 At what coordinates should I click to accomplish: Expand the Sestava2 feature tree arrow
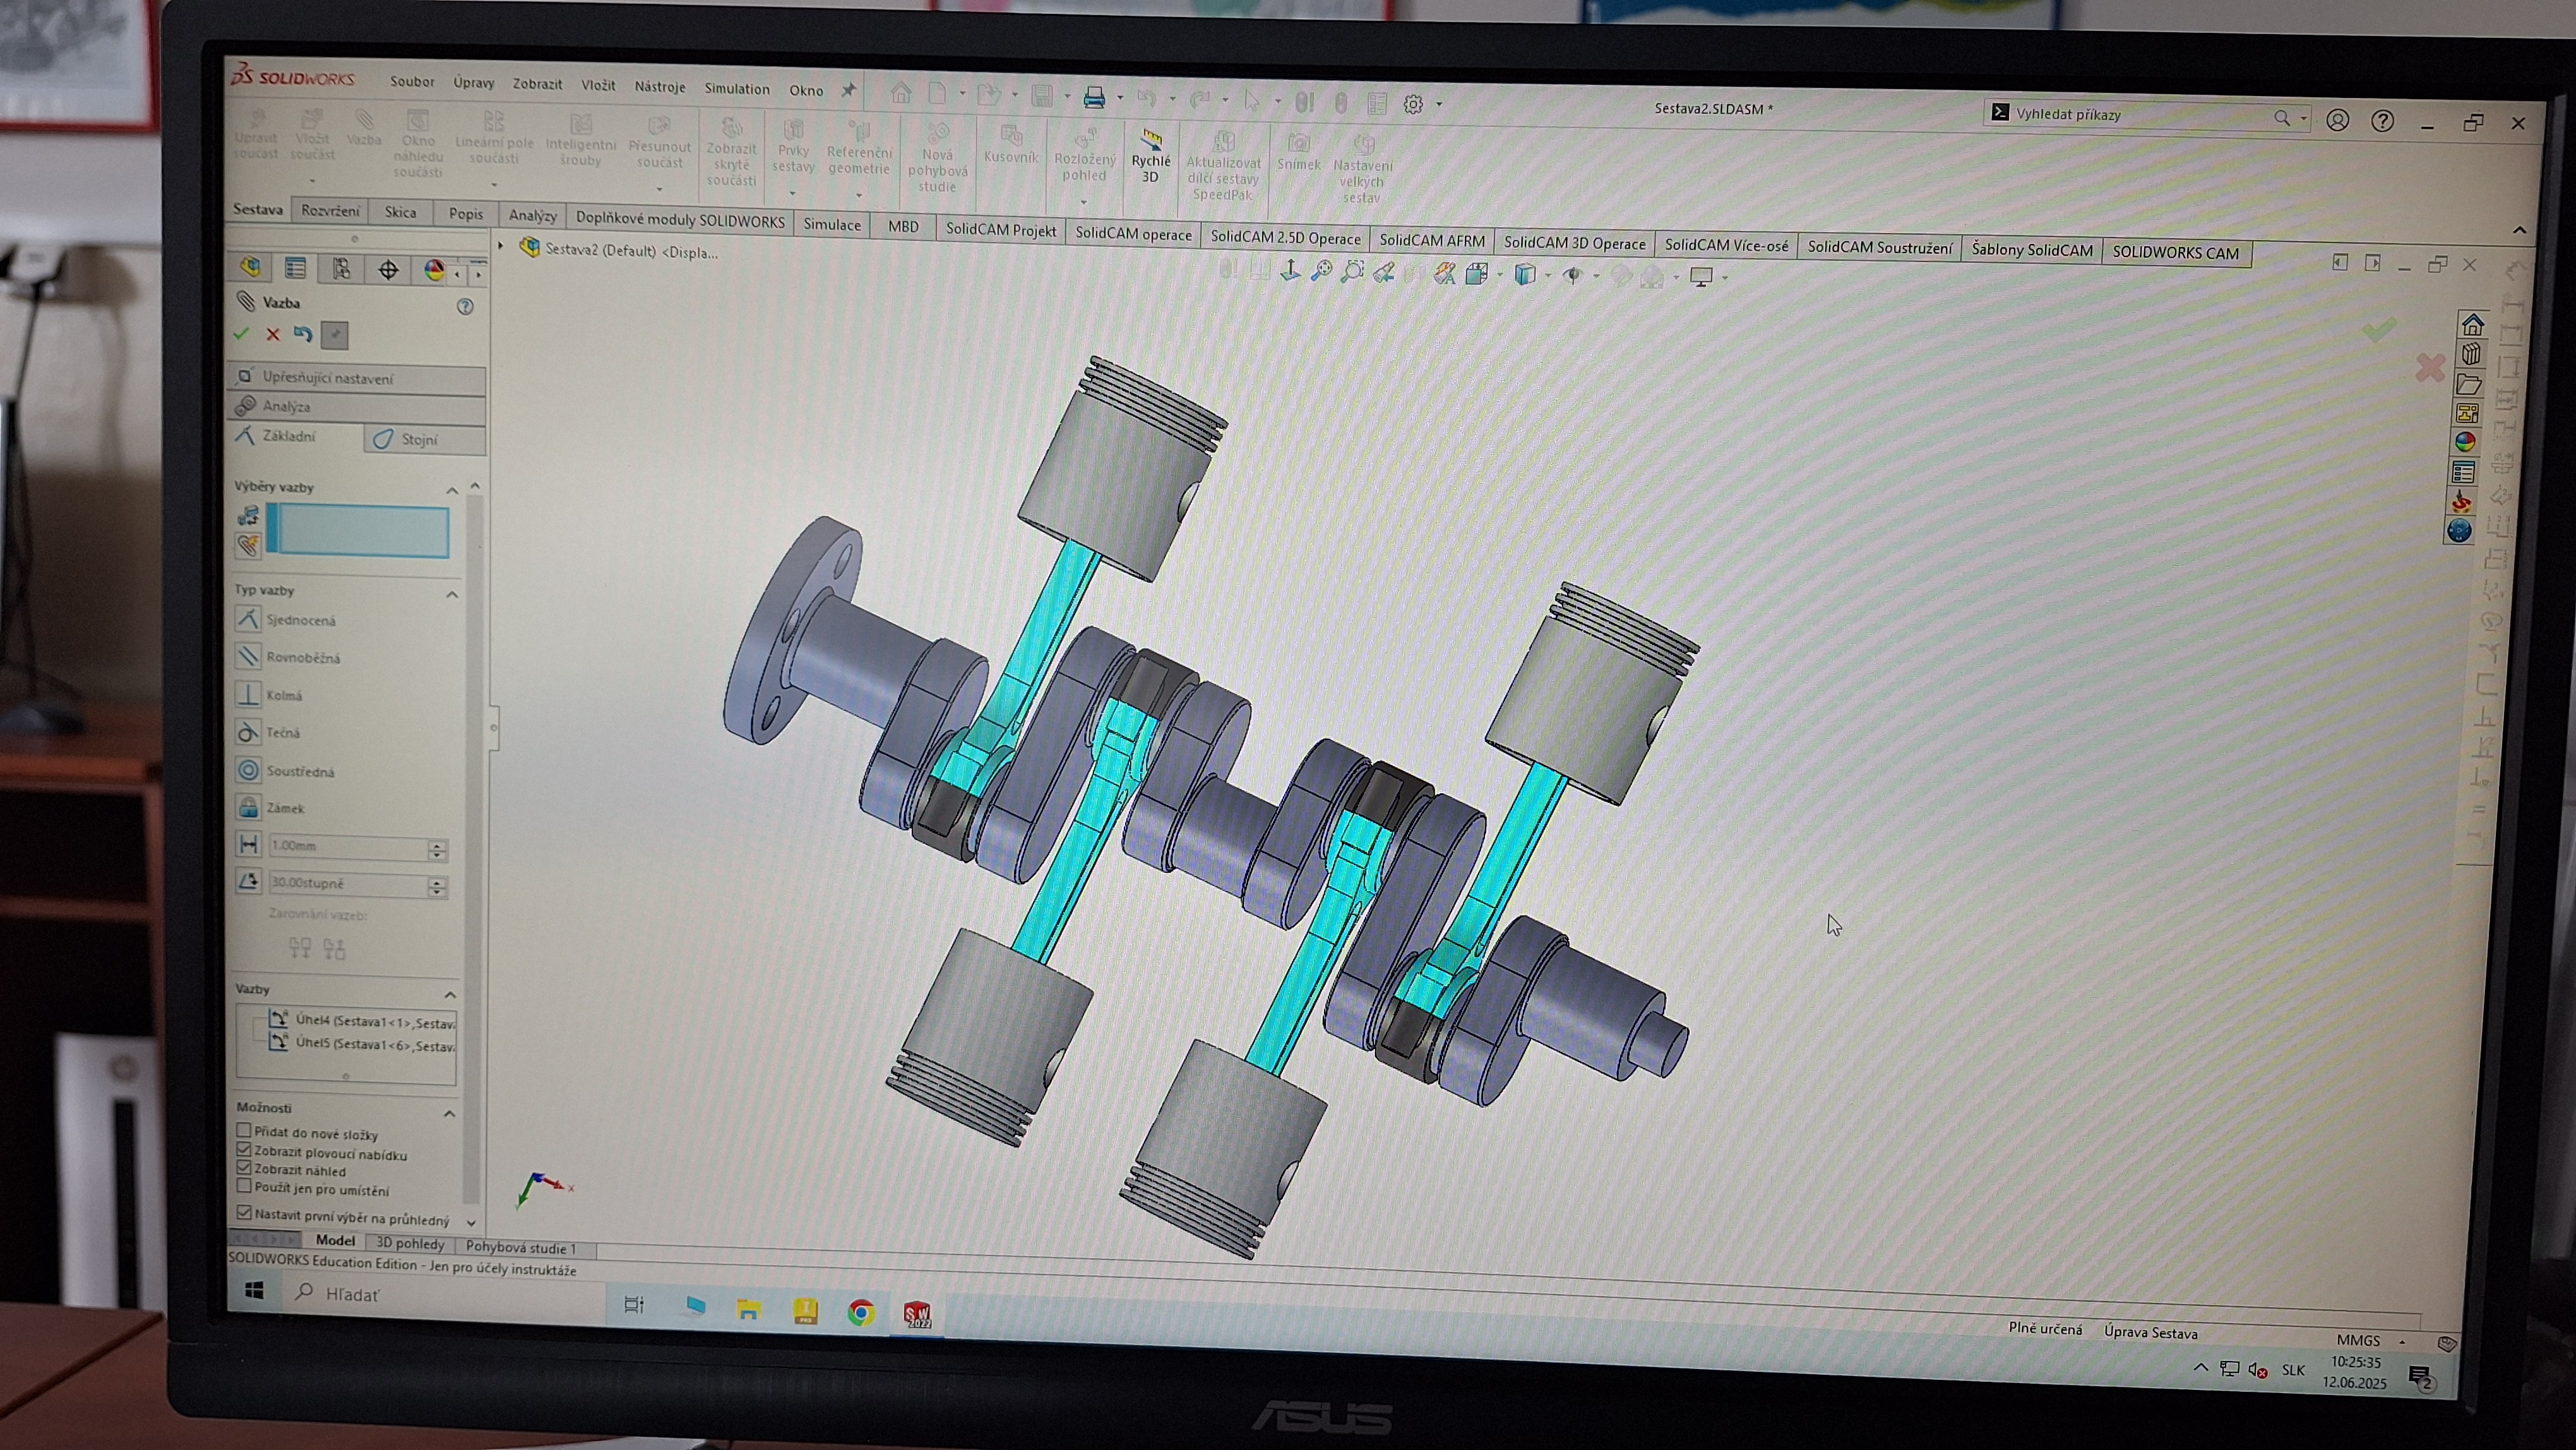(501, 245)
